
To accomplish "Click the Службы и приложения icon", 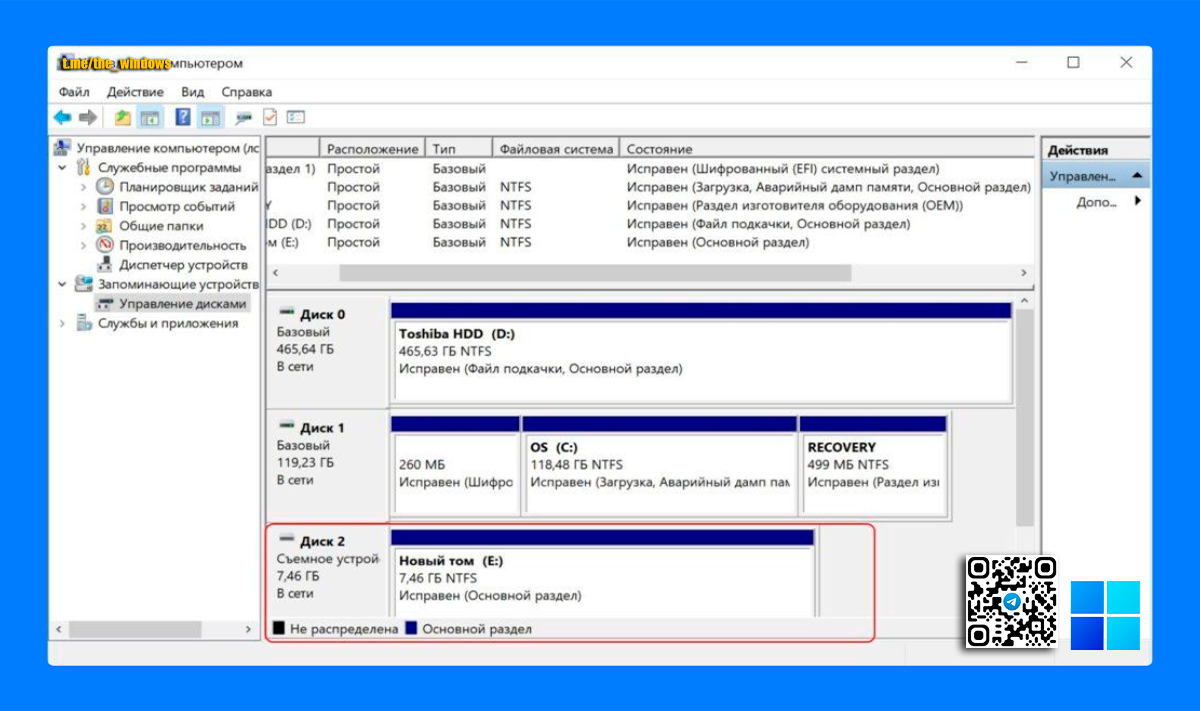I will point(84,323).
